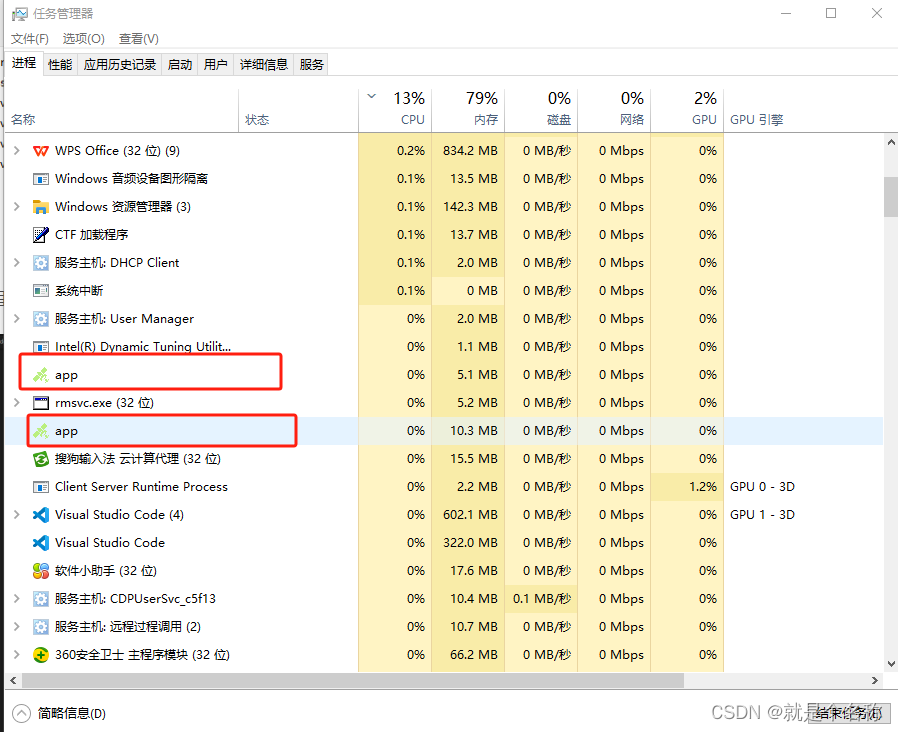The width and height of the screenshot is (898, 732).
Task: Sort by the 内存 column header
Action: (468, 110)
